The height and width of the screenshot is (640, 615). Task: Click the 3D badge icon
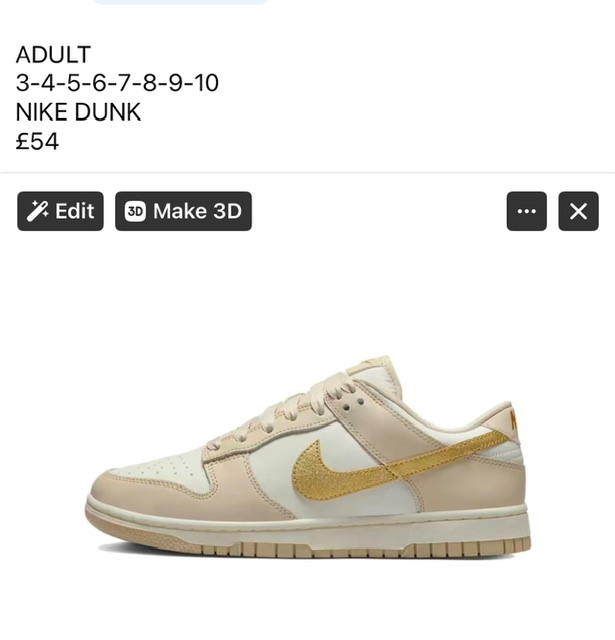pyautogui.click(x=135, y=211)
